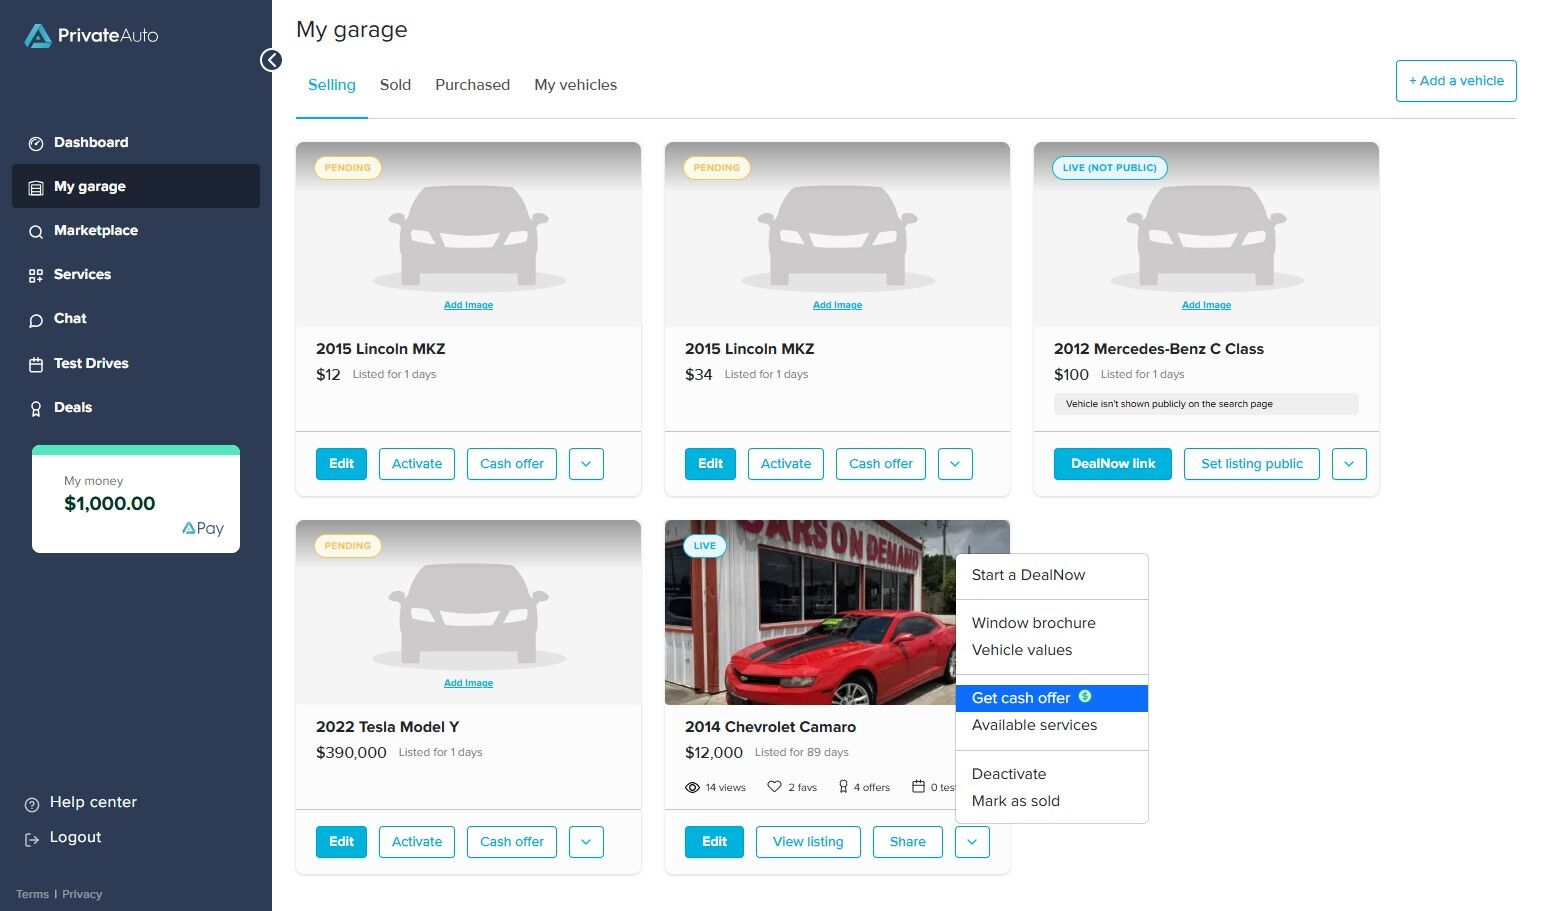Edit the Tesla Model Y listing

(342, 842)
